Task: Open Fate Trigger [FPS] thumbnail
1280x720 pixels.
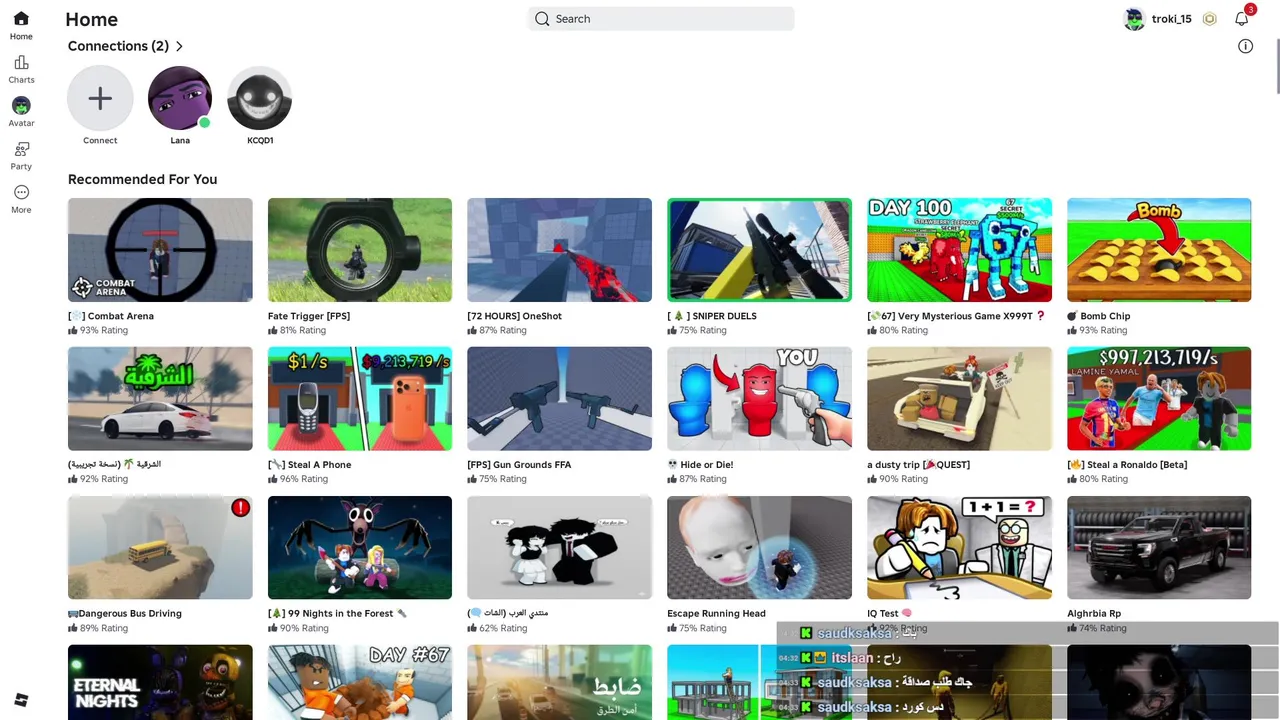Action: 360,250
